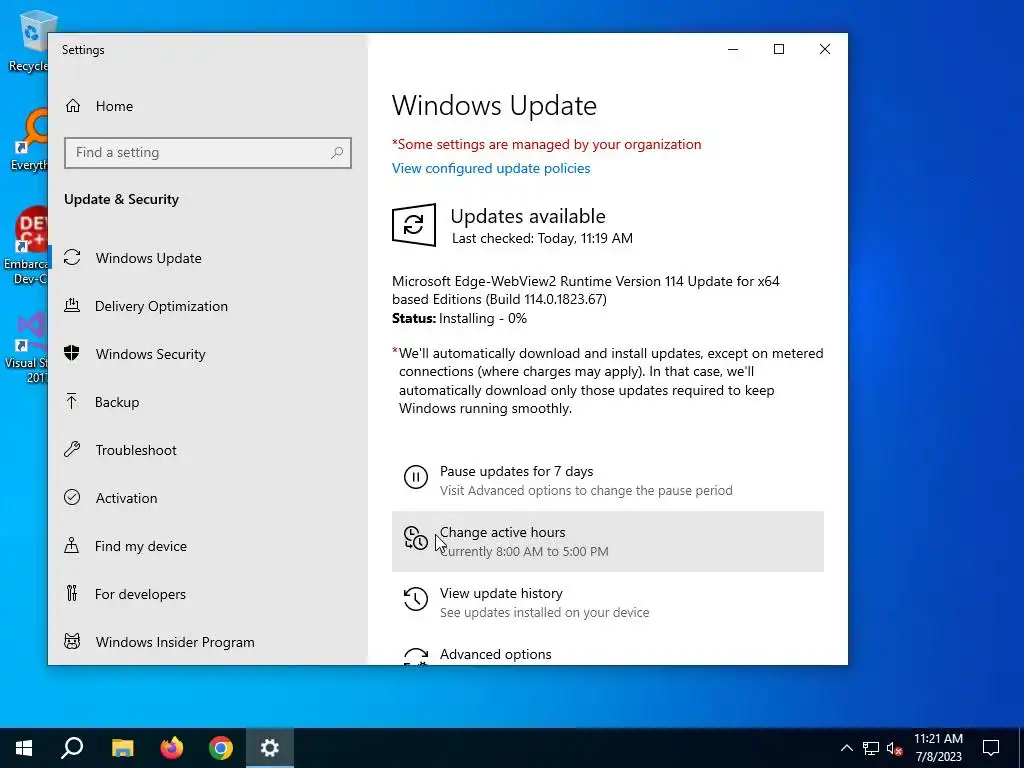Click the Find my device icon
Screen dimensions: 1024x768
[72, 545]
